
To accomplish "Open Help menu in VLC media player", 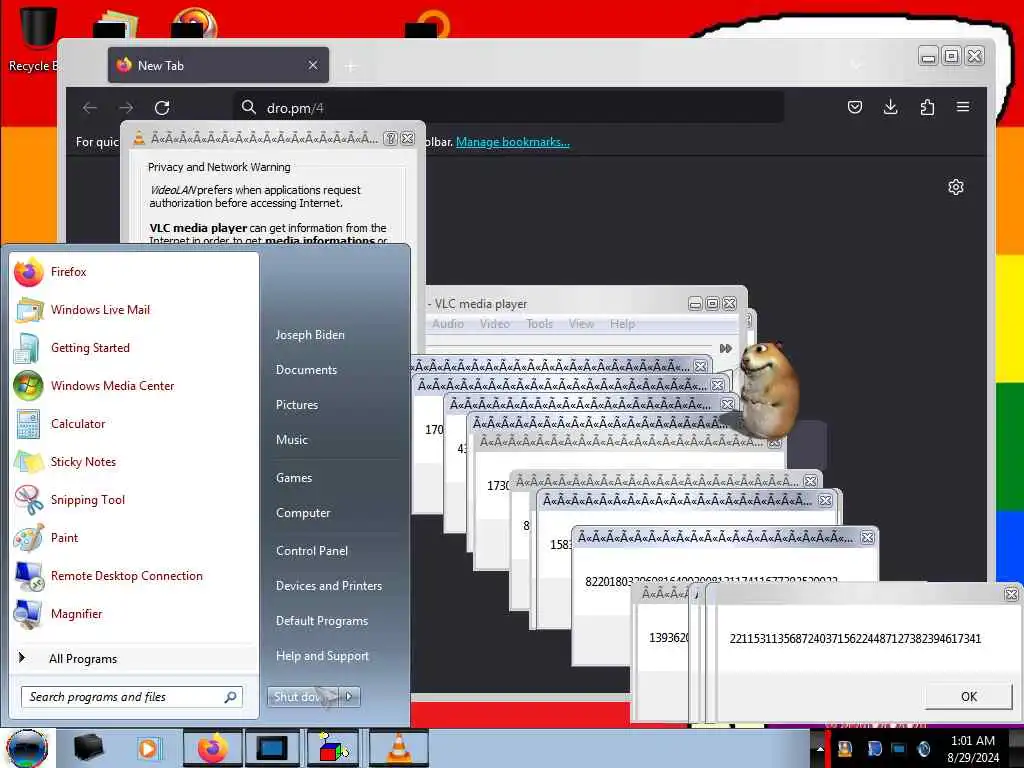I will click(622, 324).
